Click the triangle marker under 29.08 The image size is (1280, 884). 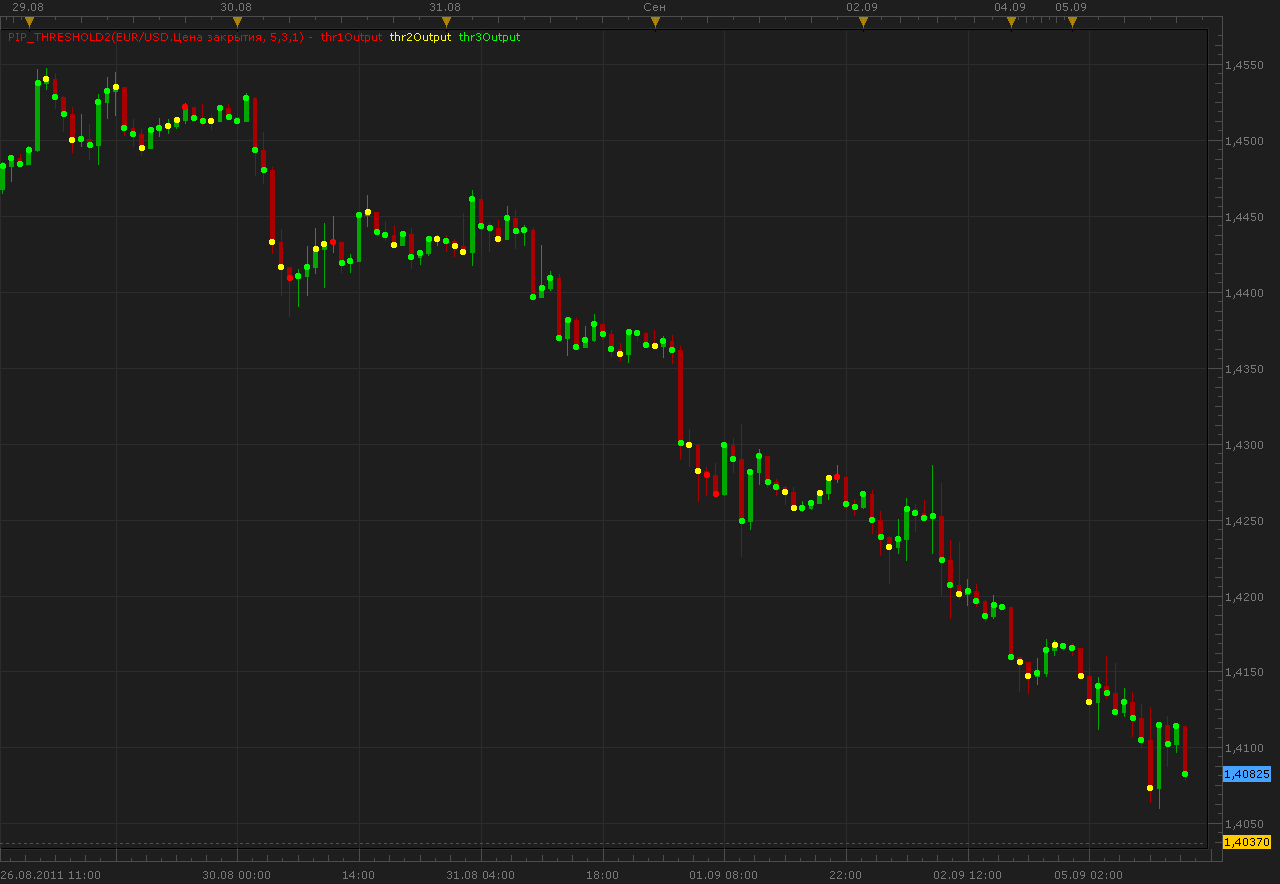pyautogui.click(x=29, y=21)
